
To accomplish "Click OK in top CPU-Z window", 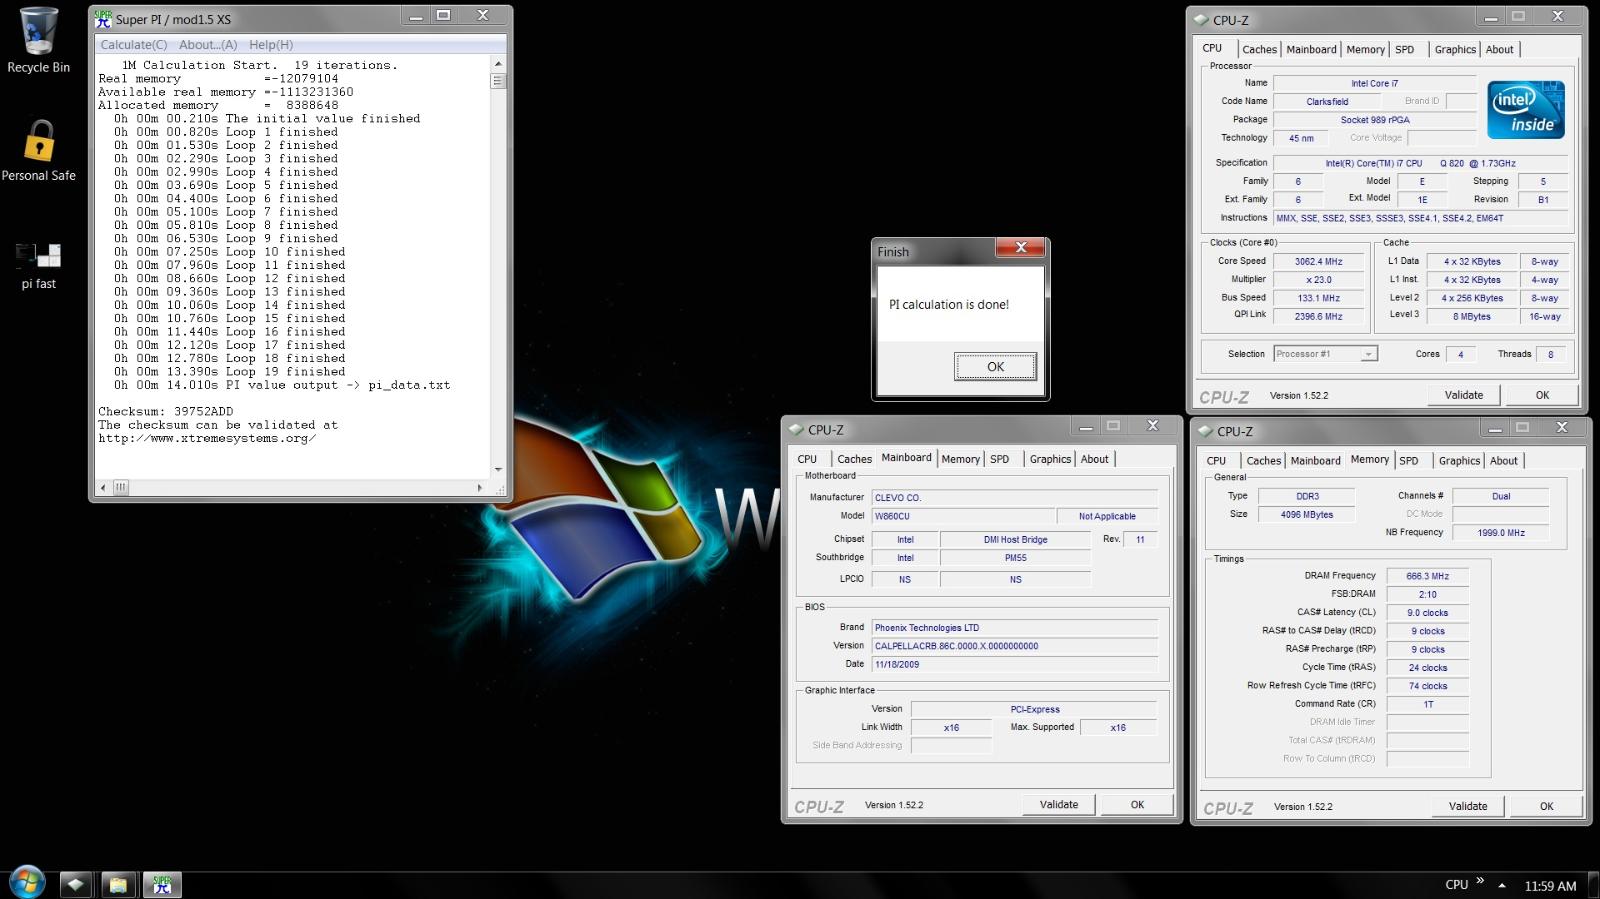I will click(x=1542, y=395).
